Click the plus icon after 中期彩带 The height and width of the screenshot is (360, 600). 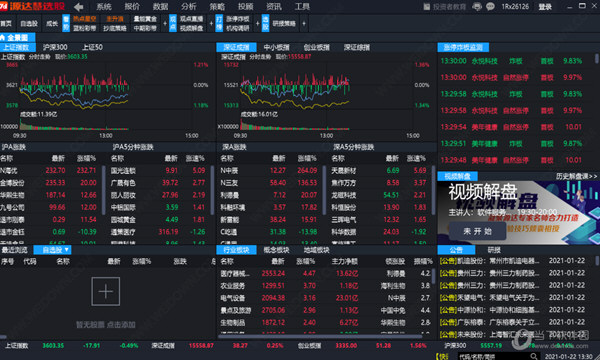165,24
